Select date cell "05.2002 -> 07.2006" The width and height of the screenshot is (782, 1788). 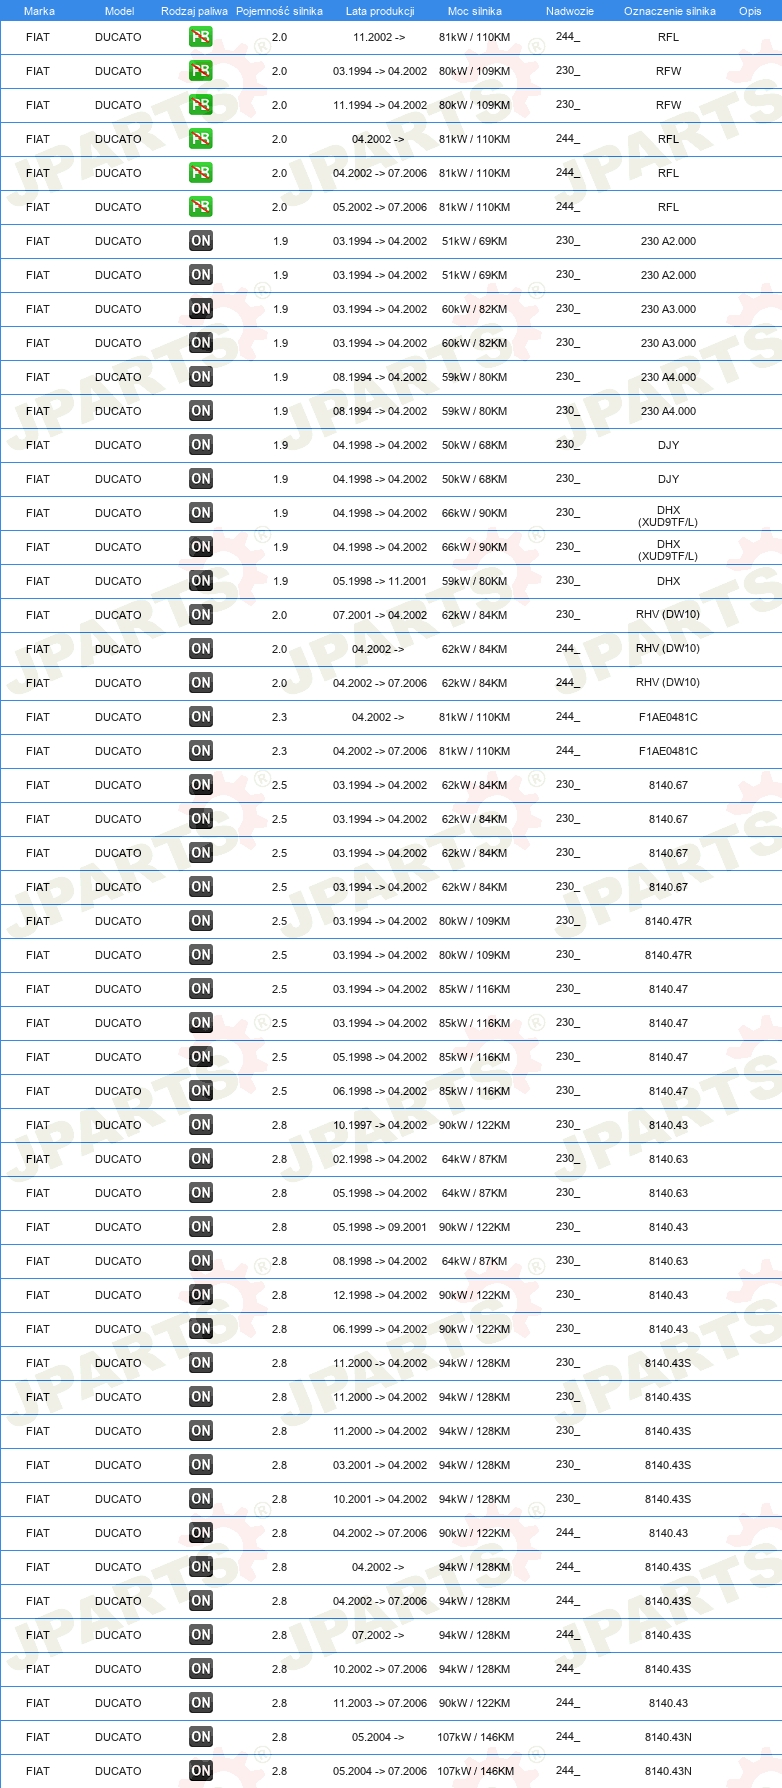[380, 207]
